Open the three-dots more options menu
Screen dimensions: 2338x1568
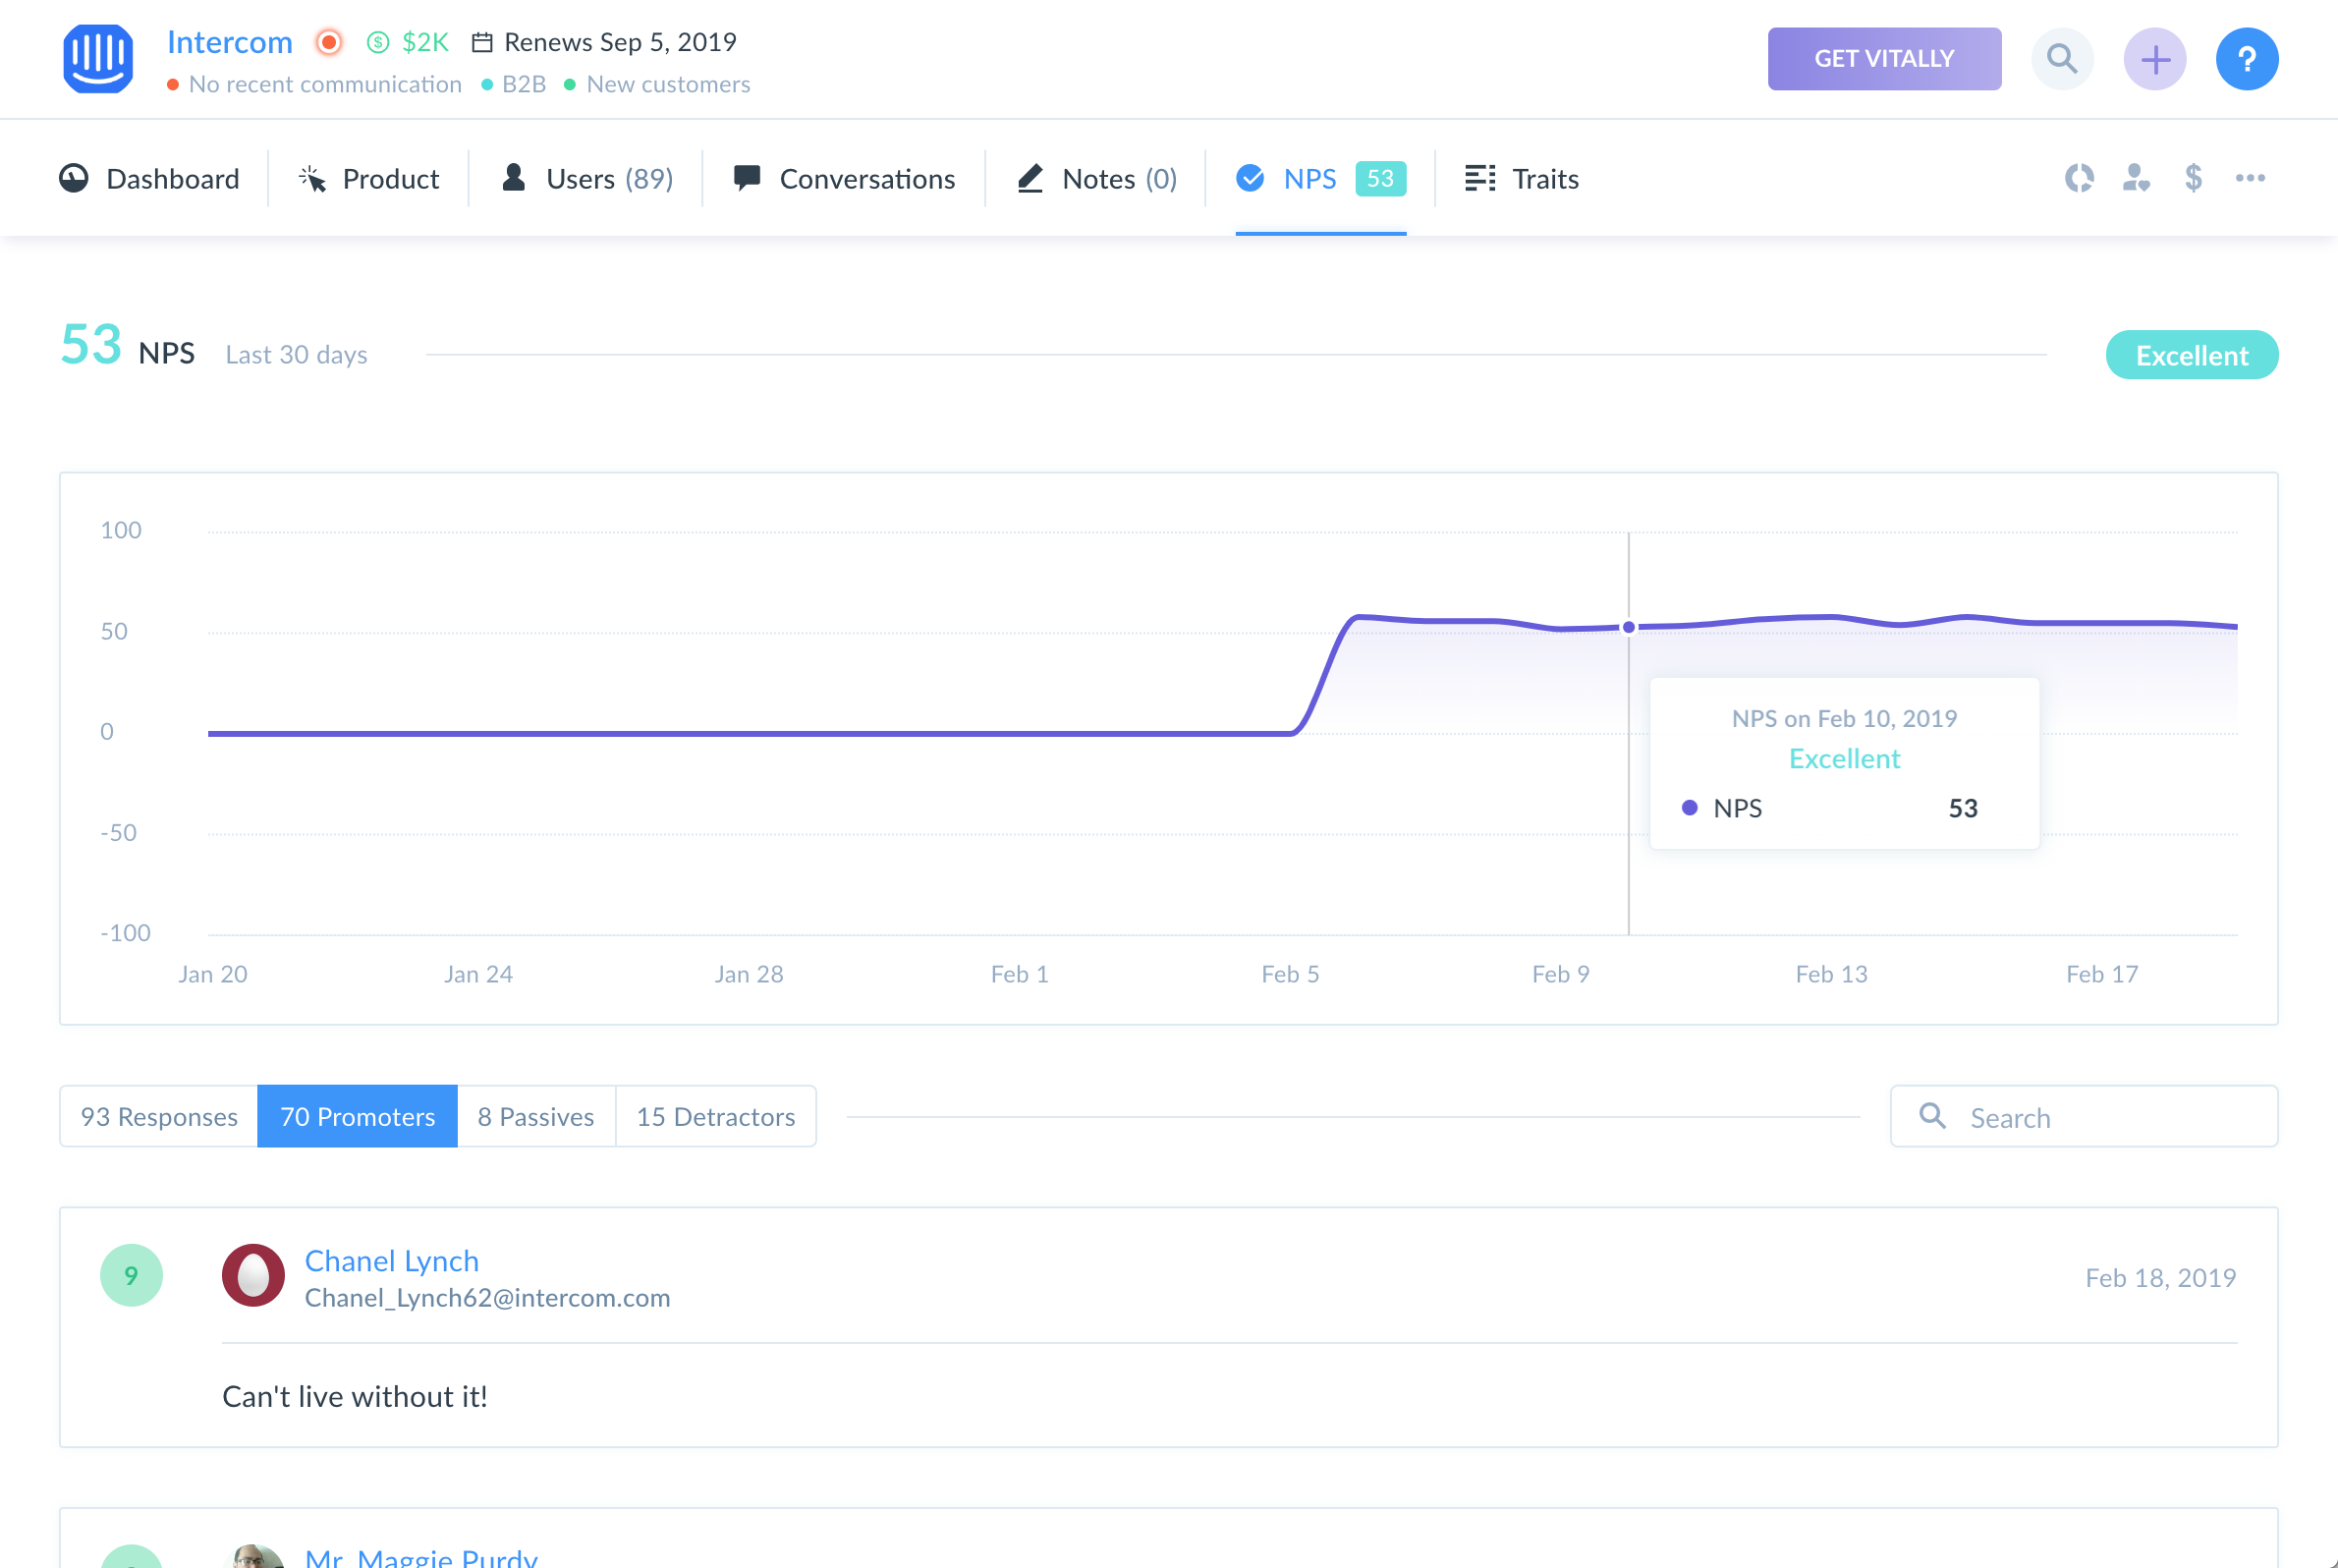click(x=2250, y=178)
